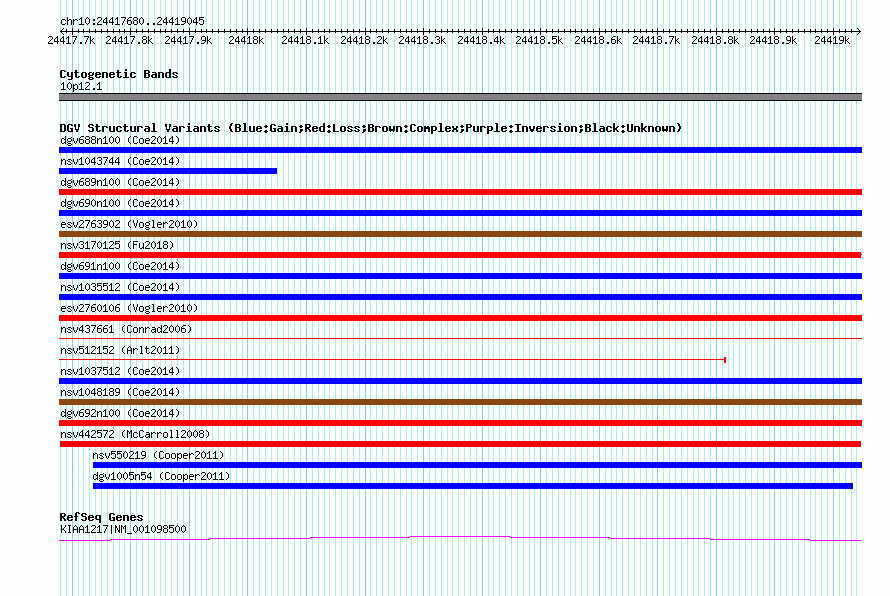Click the 24418.7k ruler position
The width and height of the screenshot is (890, 596).
[656, 40]
